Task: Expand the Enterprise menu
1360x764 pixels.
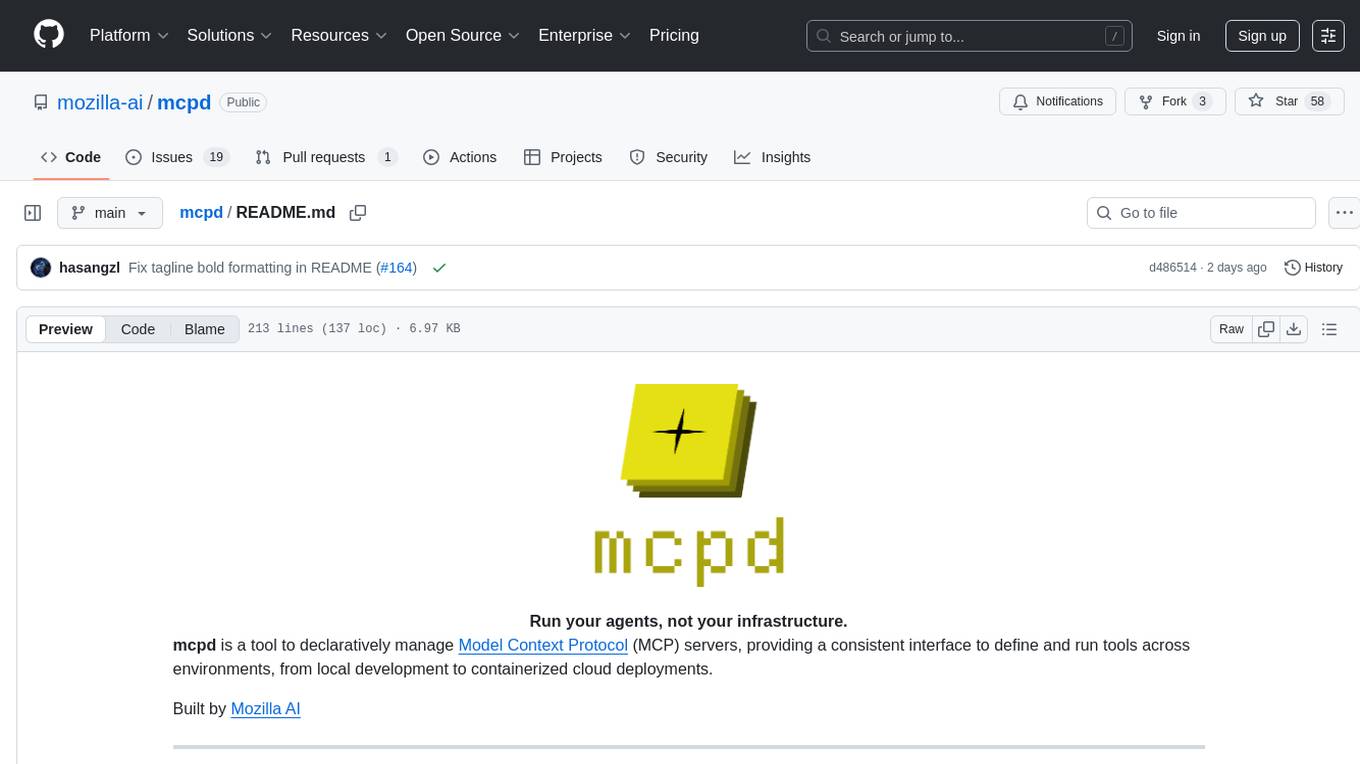Action: click(x=585, y=35)
